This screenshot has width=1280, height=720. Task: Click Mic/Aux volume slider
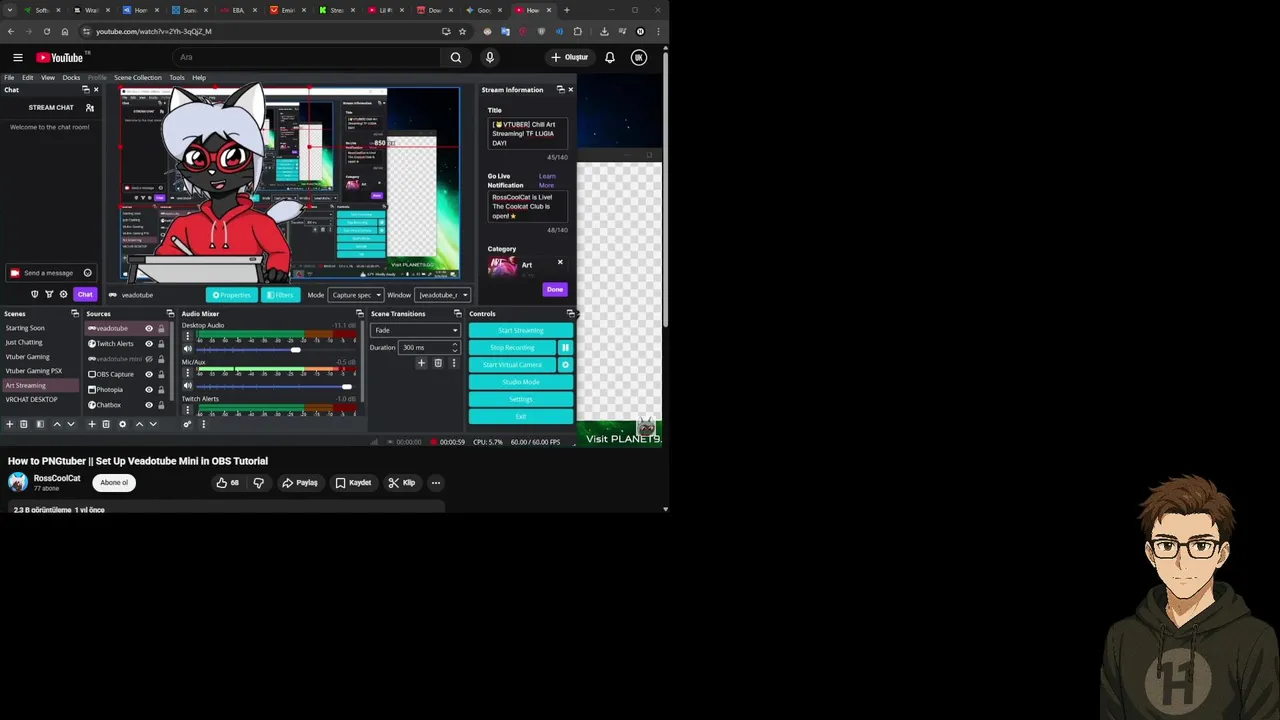point(275,386)
